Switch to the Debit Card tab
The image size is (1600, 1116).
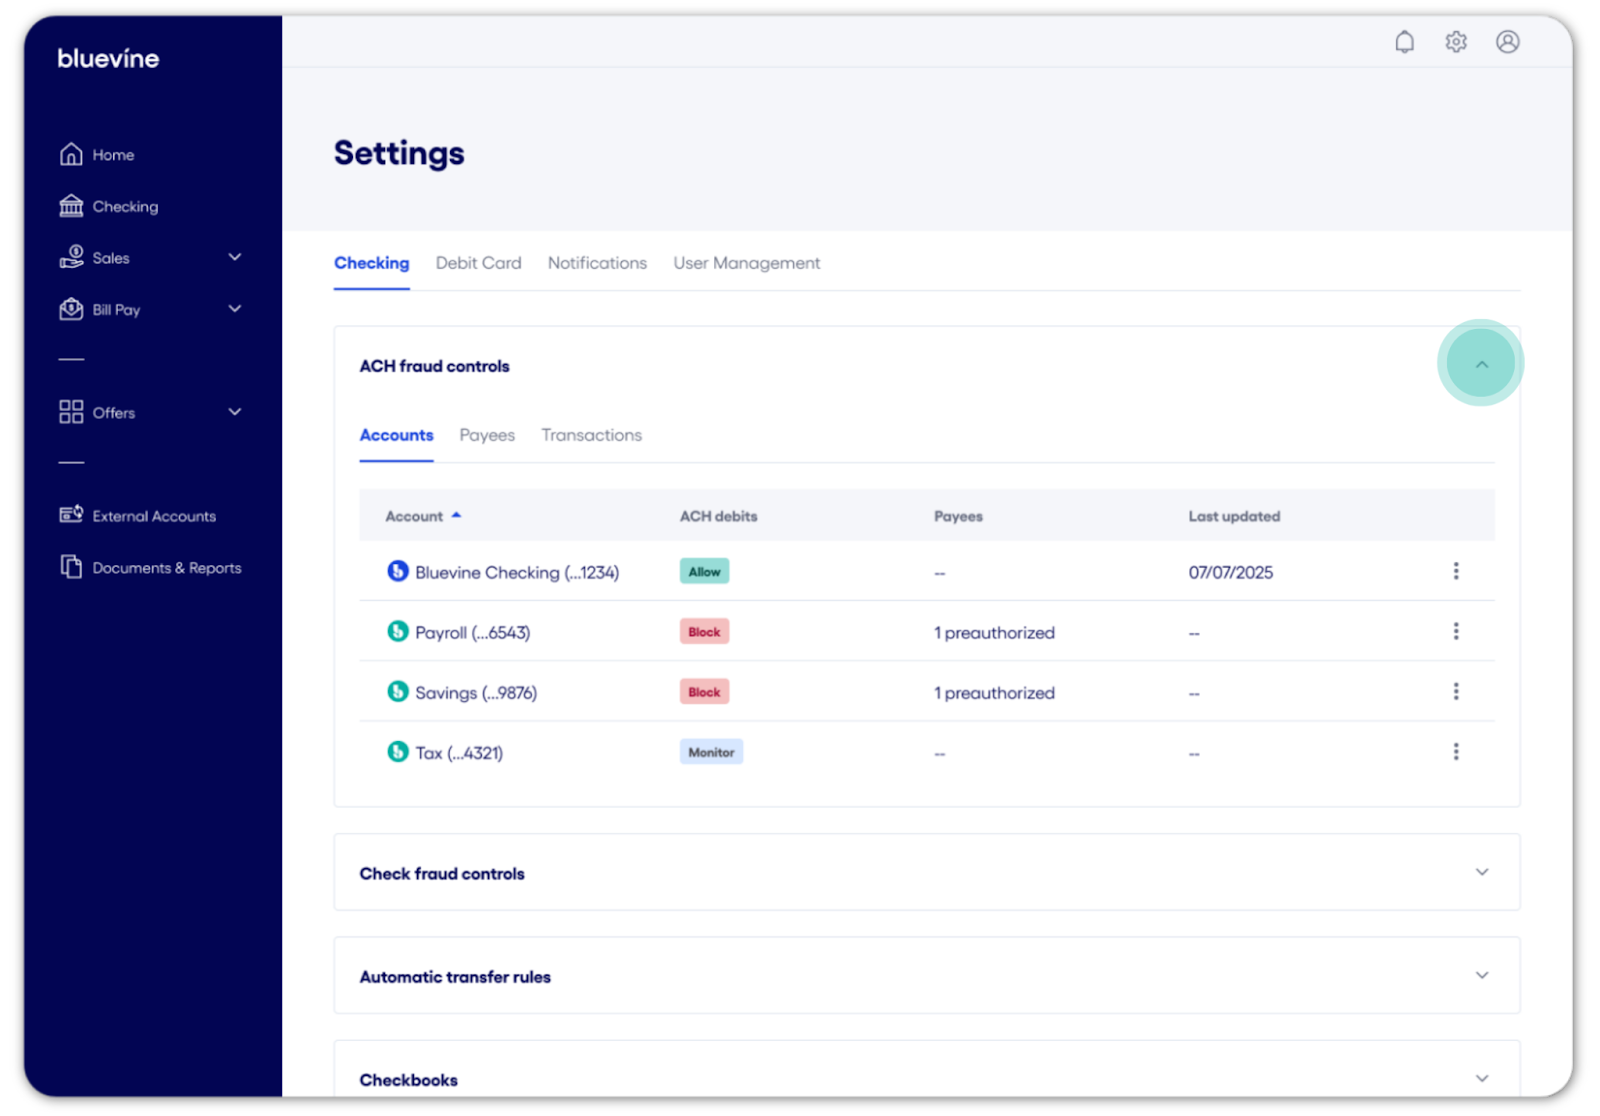point(478,263)
